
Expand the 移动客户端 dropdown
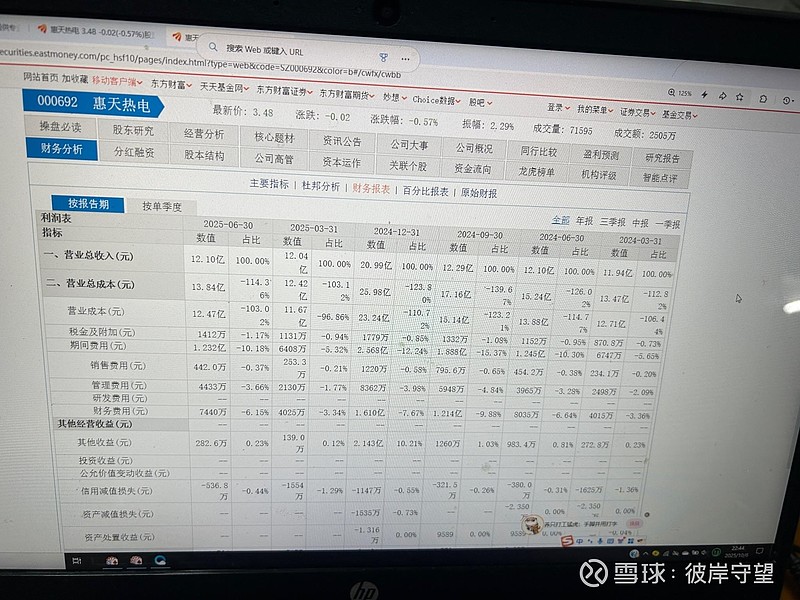tap(117, 81)
